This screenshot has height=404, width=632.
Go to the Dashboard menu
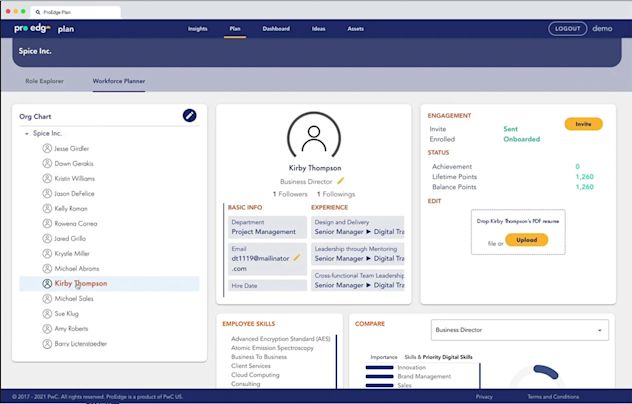[x=276, y=29]
